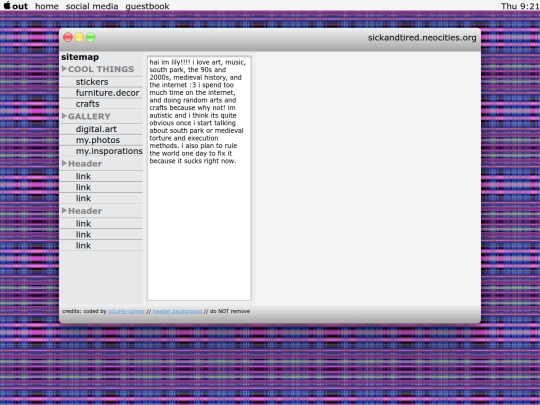This screenshot has width=540, height=405.
Task: Click the yellow minimize circle icon
Action: (x=79, y=37)
